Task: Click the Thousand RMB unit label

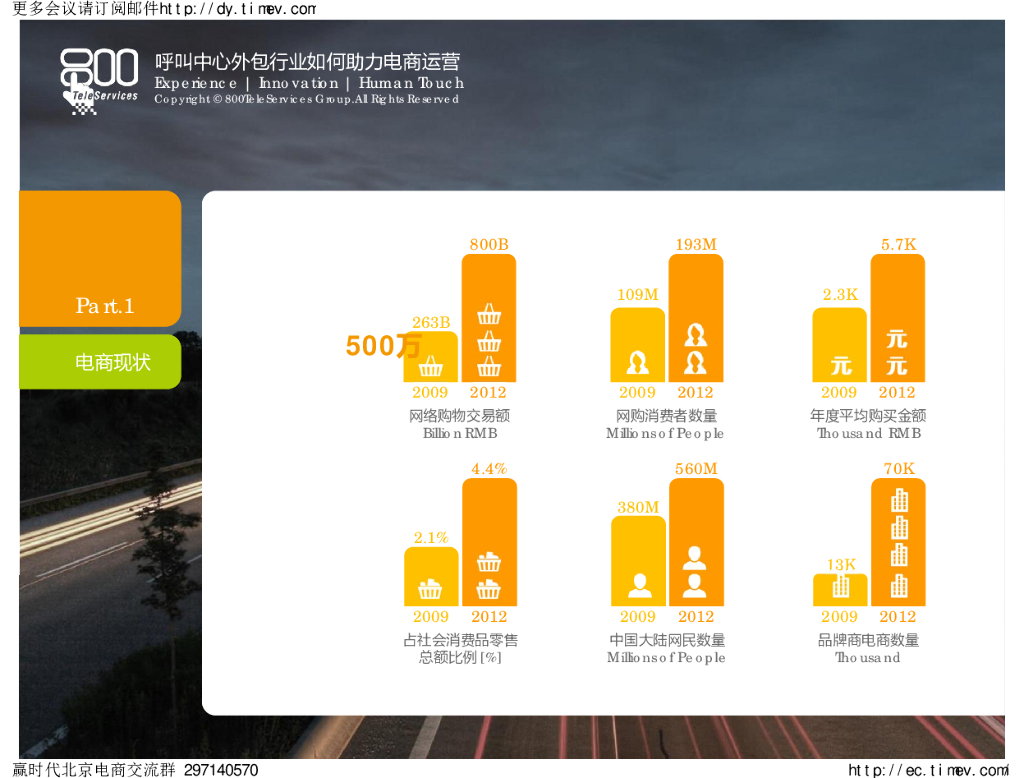Action: coord(869,433)
